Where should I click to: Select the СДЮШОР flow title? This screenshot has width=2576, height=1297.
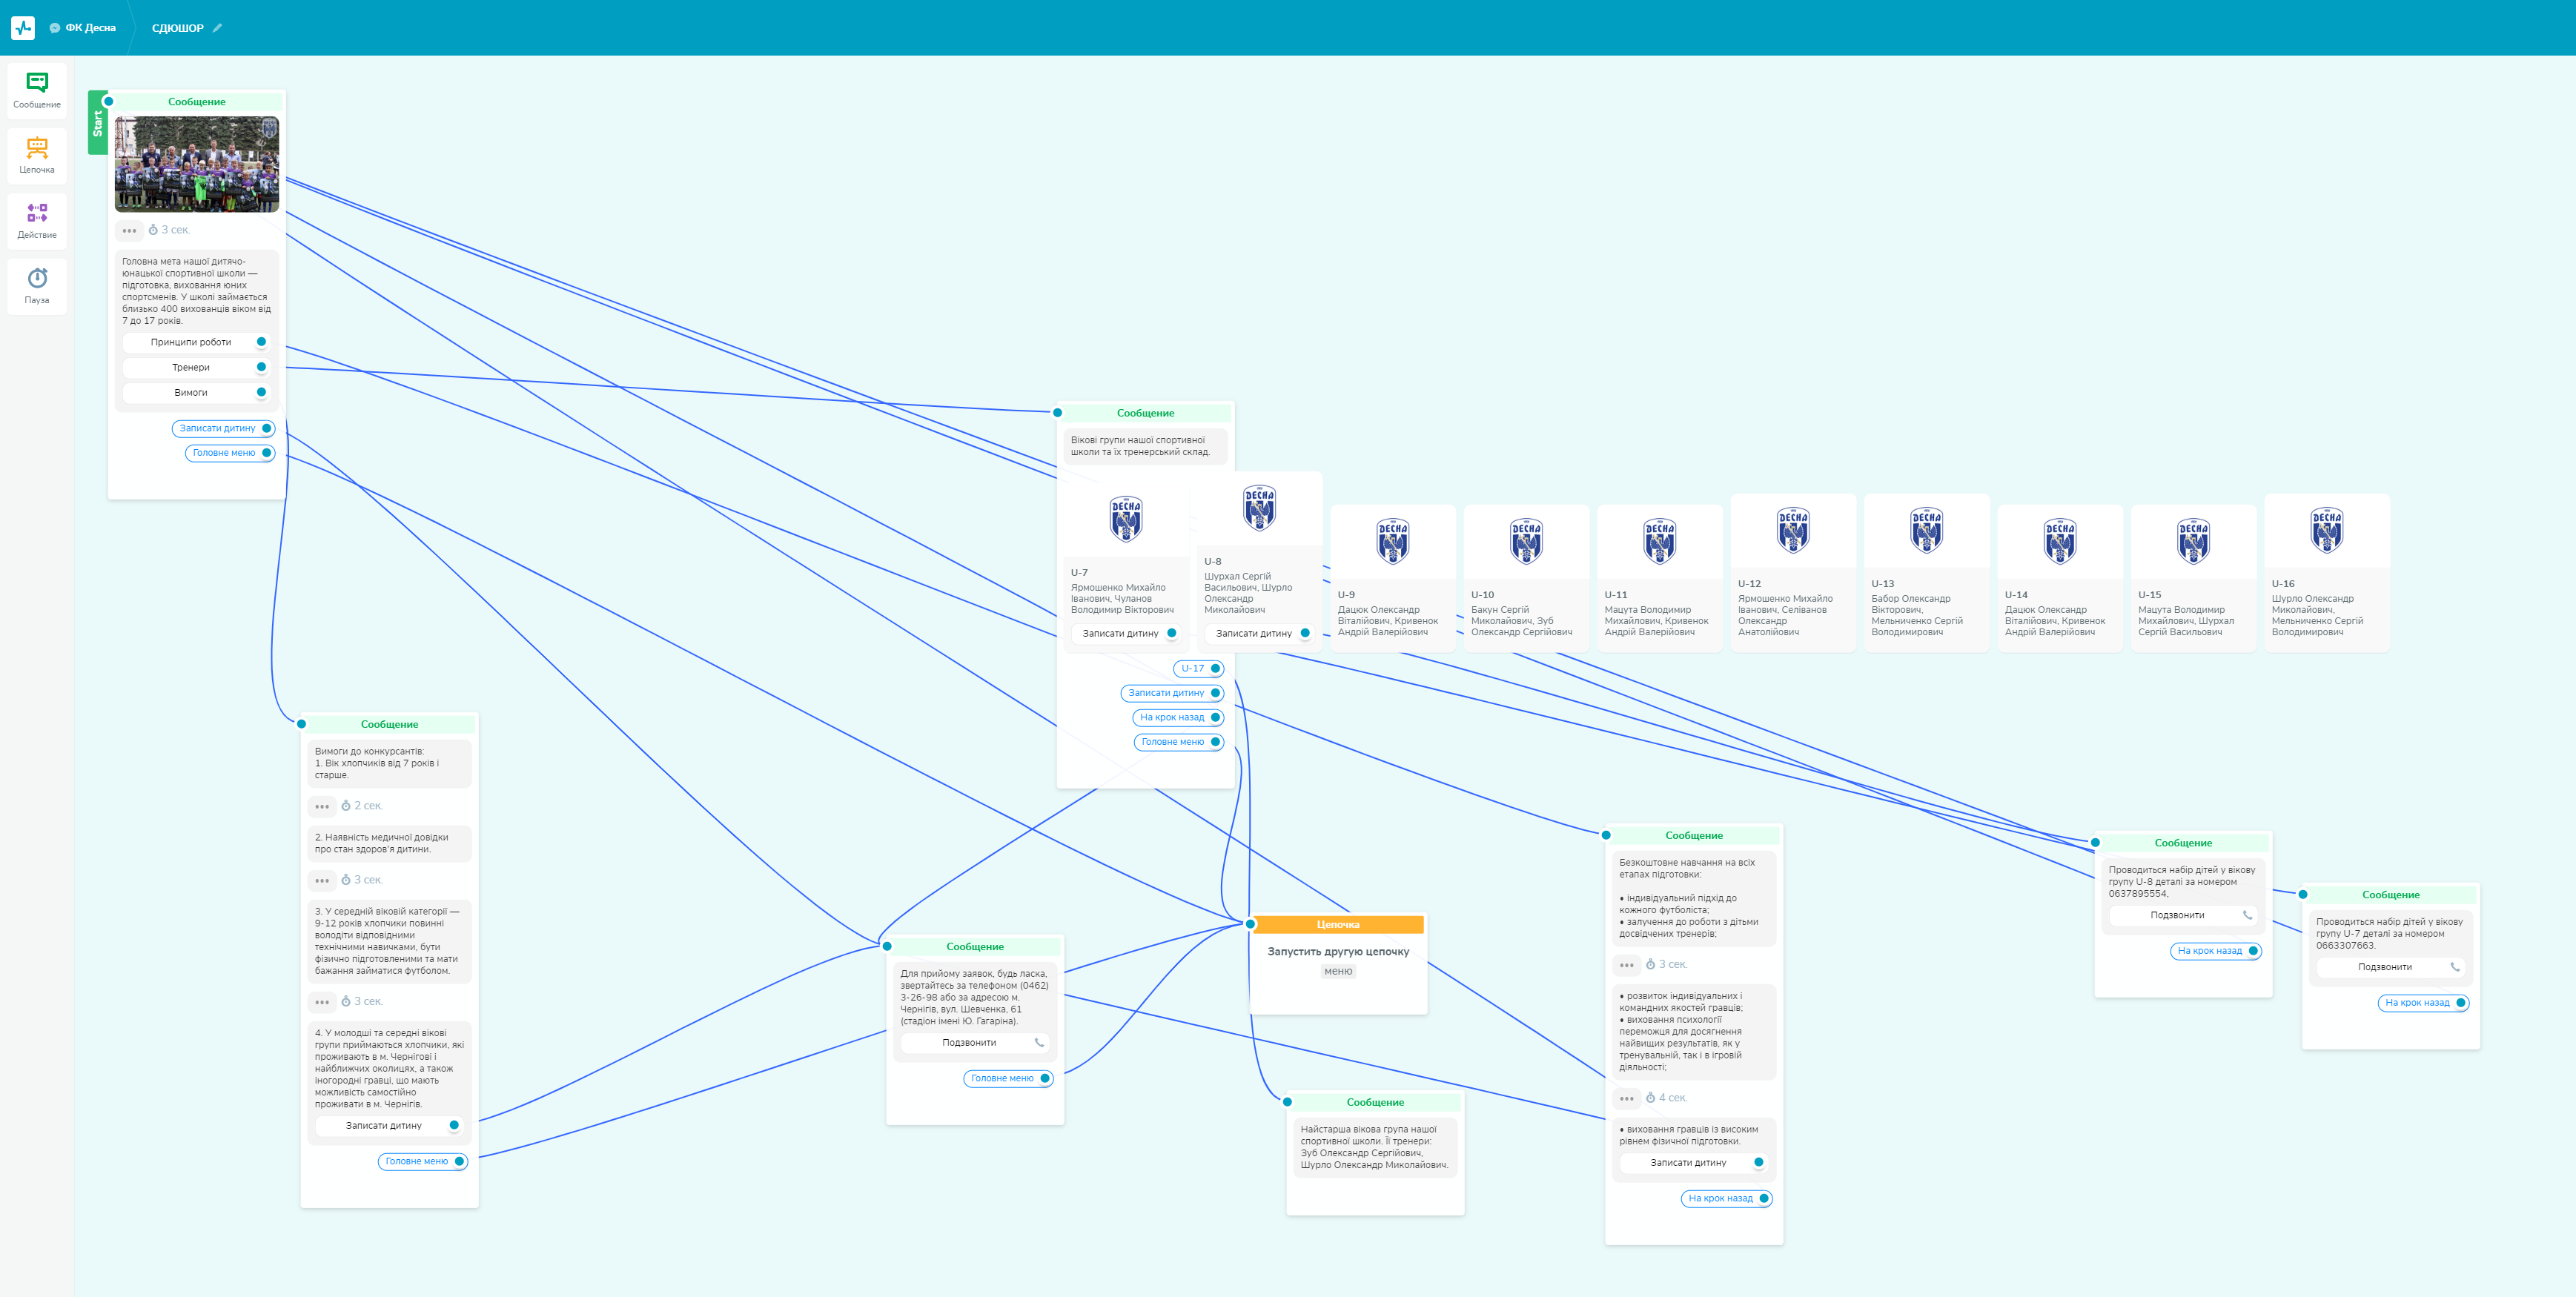[177, 28]
